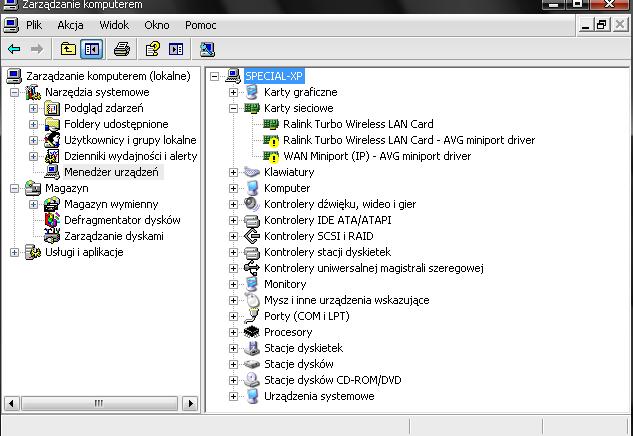Select Urządzenia systemowe category
The height and width of the screenshot is (436, 633).
click(x=319, y=396)
